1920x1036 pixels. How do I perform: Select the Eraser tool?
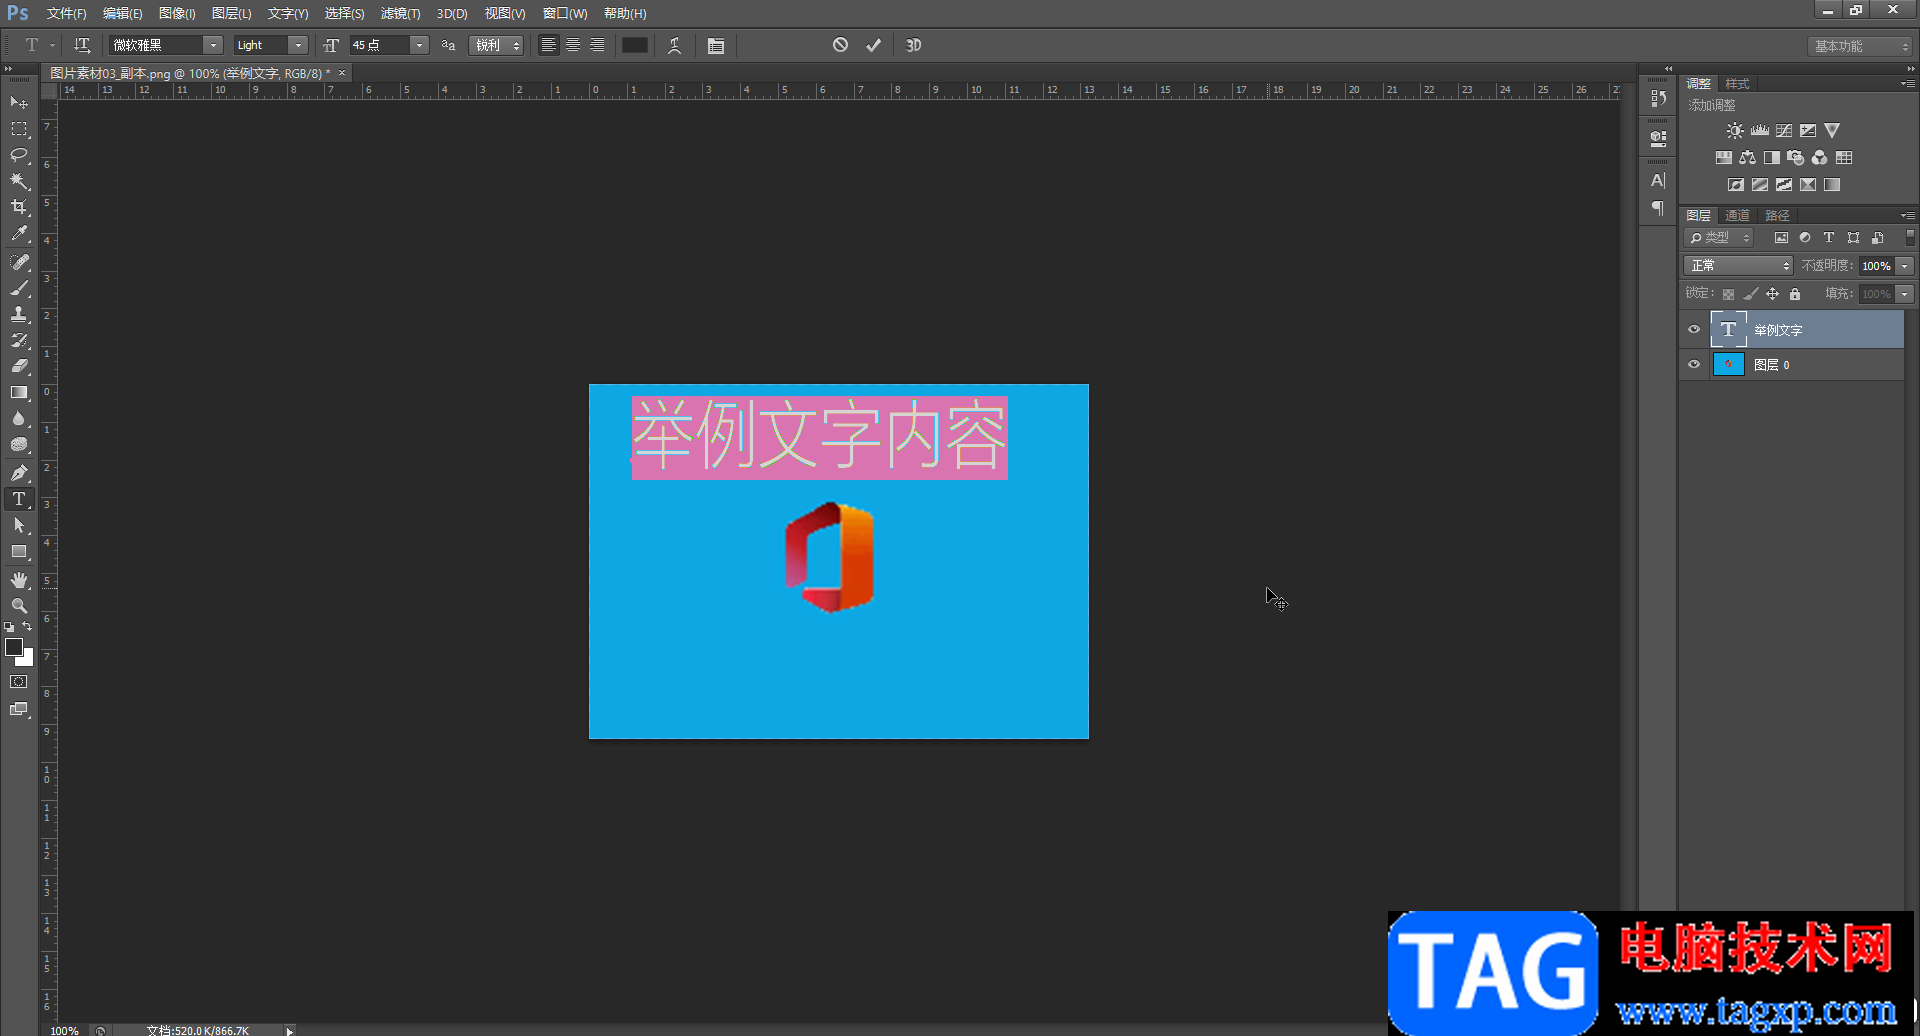[19, 366]
